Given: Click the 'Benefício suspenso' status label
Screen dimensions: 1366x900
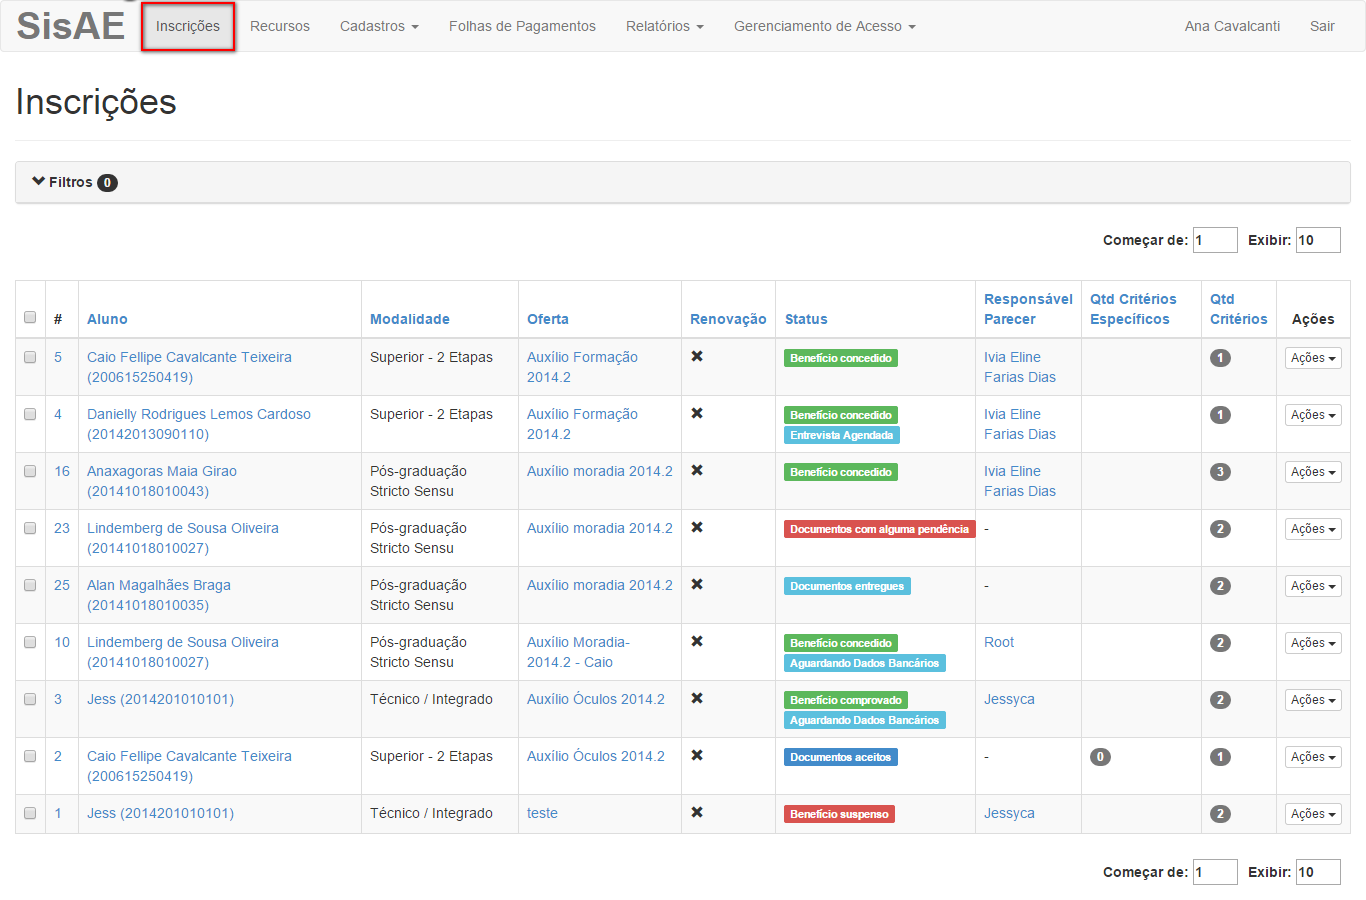Looking at the screenshot, I should point(839,814).
